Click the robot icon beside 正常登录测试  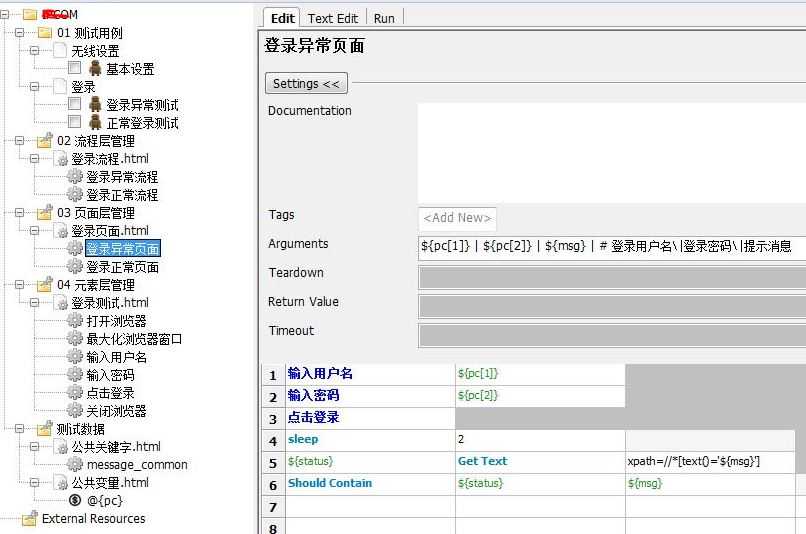pyautogui.click(x=95, y=122)
